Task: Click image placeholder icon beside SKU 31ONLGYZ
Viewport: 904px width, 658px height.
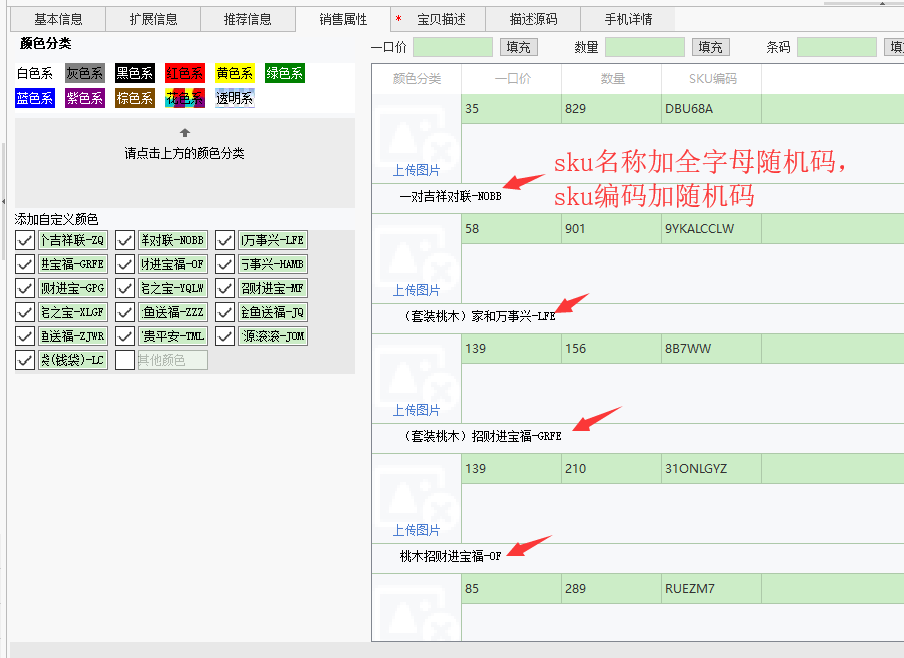Action: pos(416,495)
